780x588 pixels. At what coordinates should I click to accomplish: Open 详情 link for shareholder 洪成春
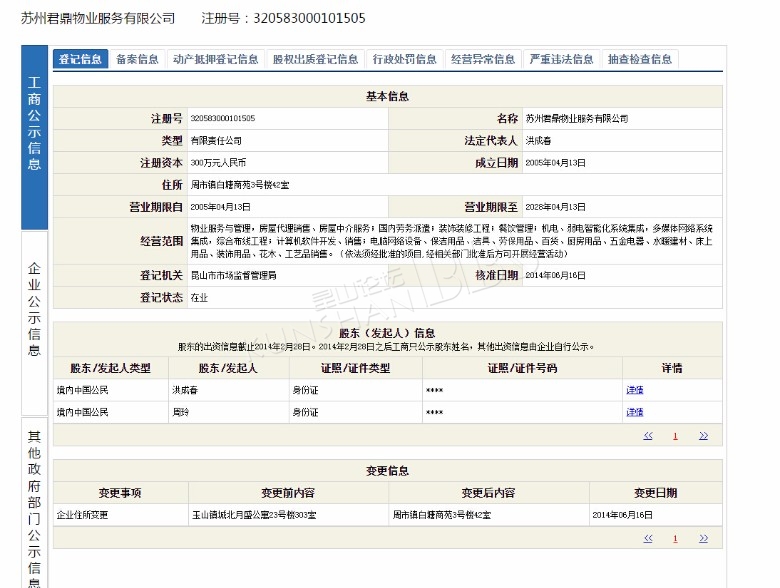pyautogui.click(x=635, y=390)
